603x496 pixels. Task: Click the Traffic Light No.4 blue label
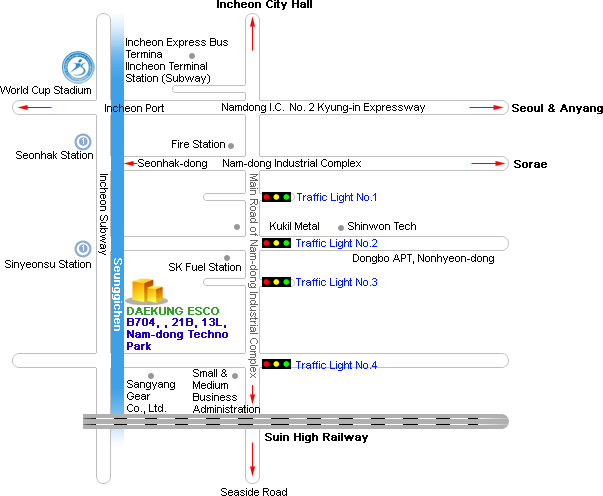click(x=336, y=365)
